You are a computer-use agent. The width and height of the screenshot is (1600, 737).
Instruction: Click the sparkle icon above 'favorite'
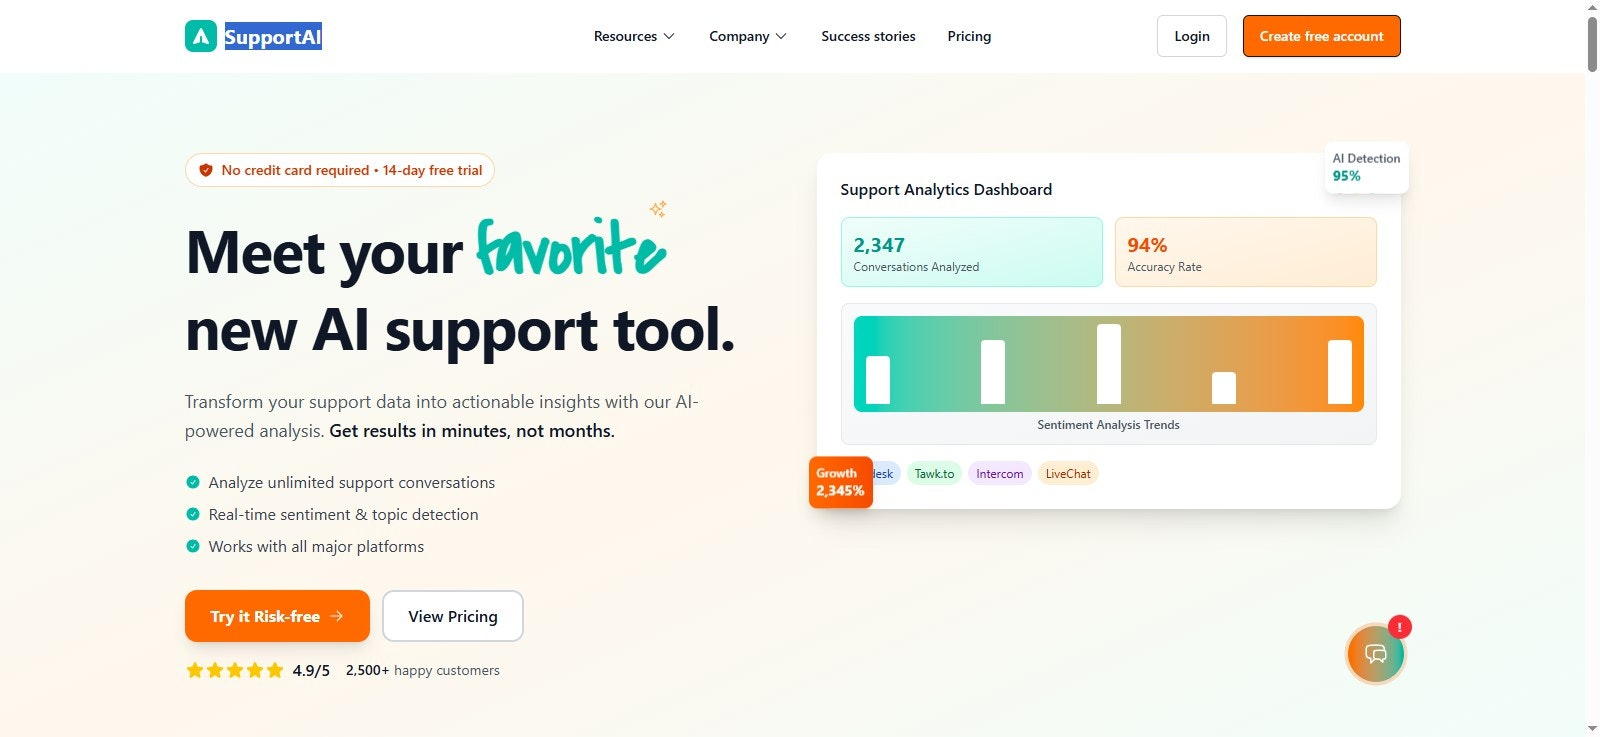[658, 208]
